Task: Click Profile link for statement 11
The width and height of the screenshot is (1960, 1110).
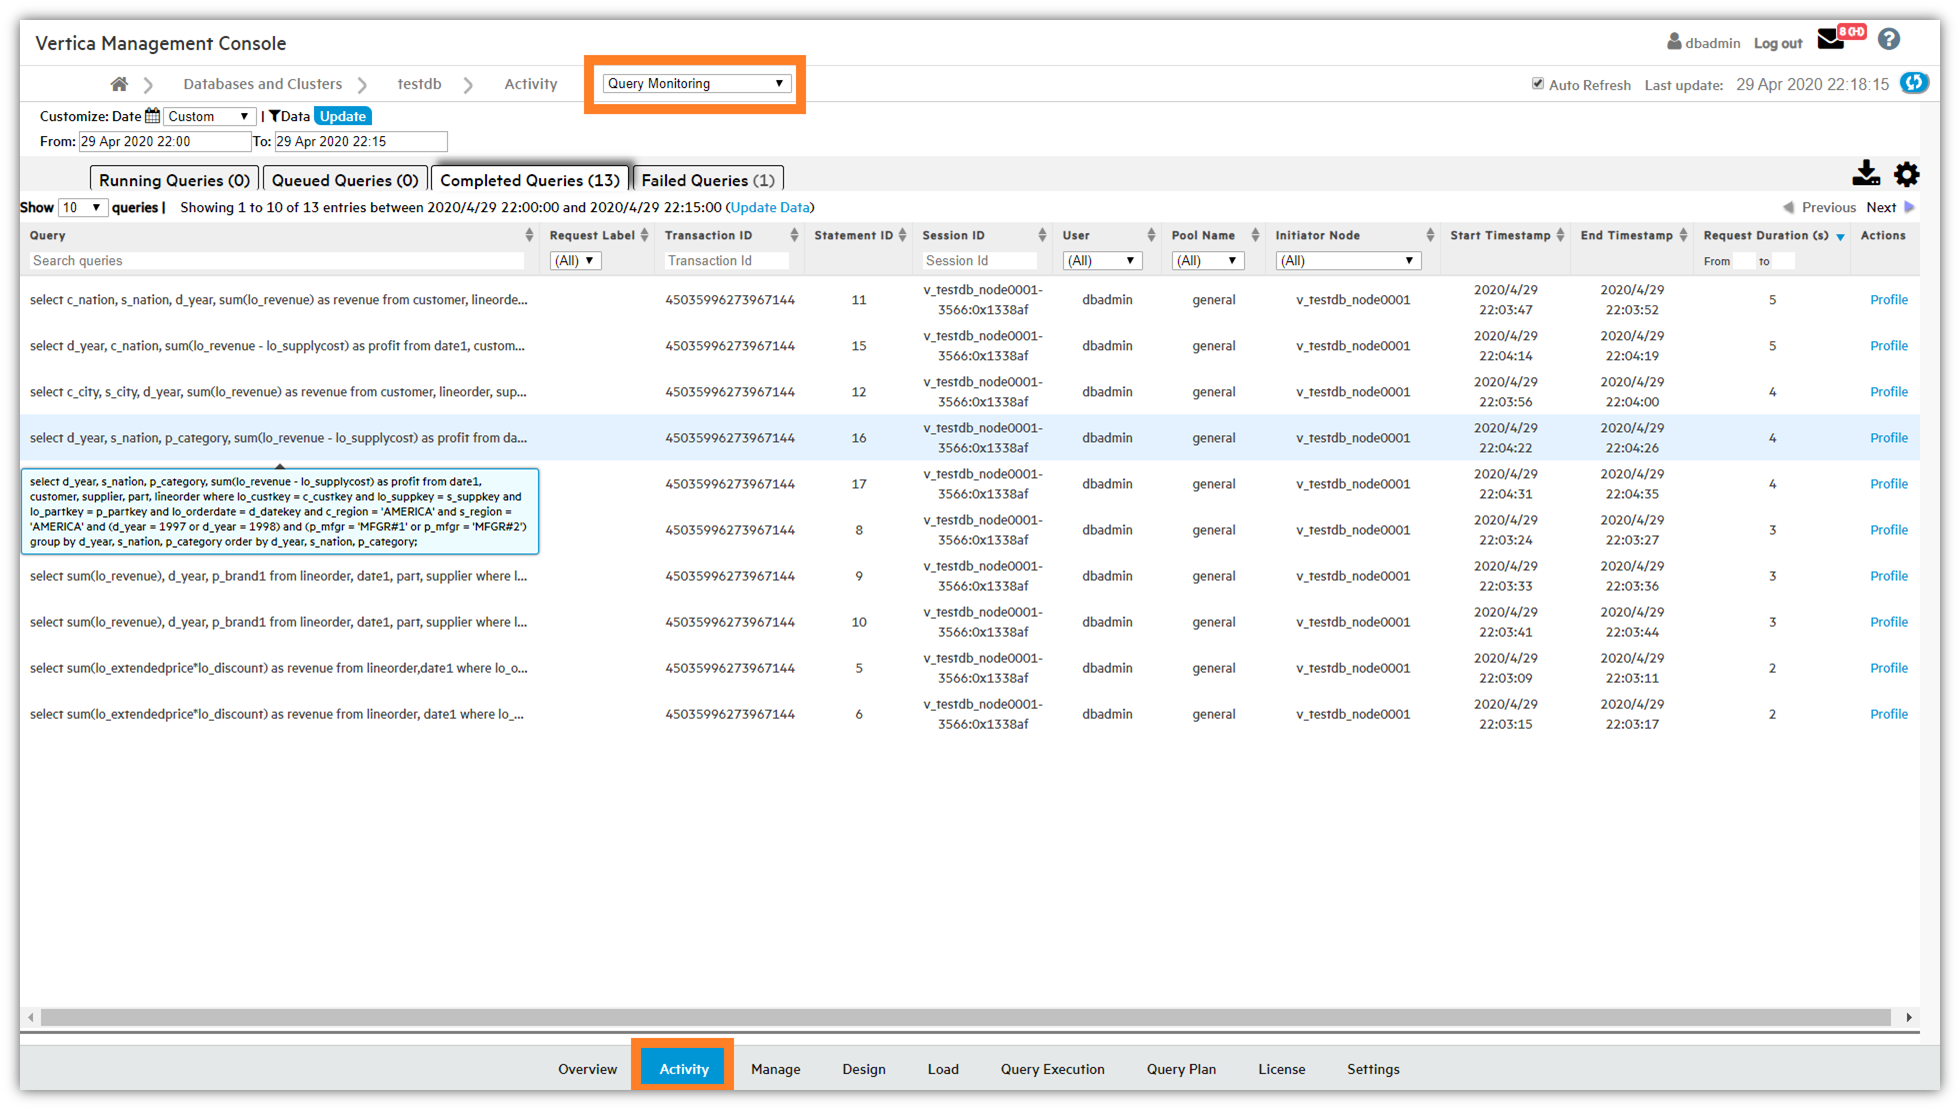Action: (x=1888, y=300)
